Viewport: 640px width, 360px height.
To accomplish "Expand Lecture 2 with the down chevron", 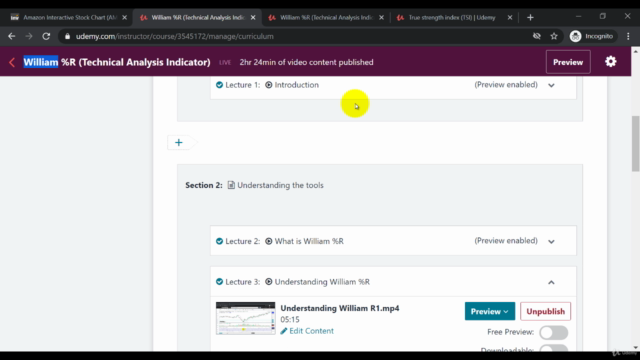I will click(x=551, y=242).
